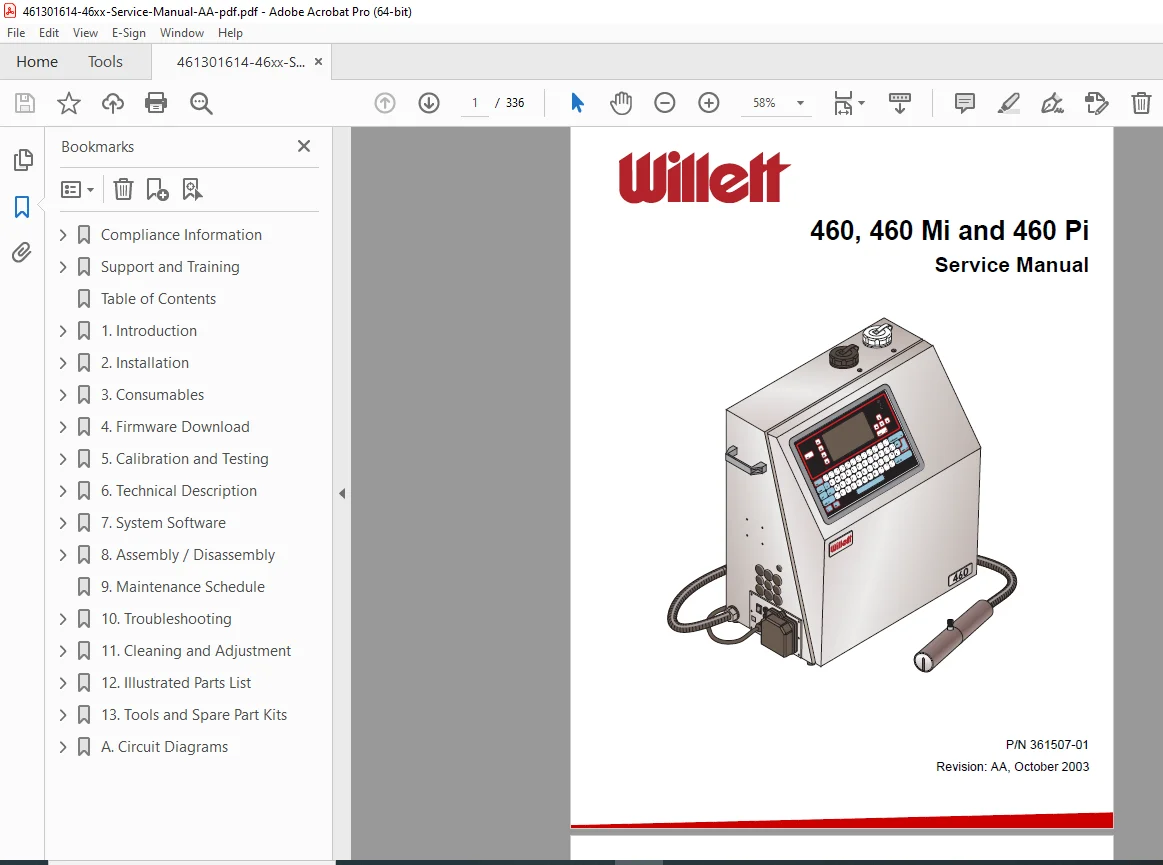Image resolution: width=1163 pixels, height=865 pixels.
Task: Expand the 2. Installation bookmark
Action: (63, 363)
